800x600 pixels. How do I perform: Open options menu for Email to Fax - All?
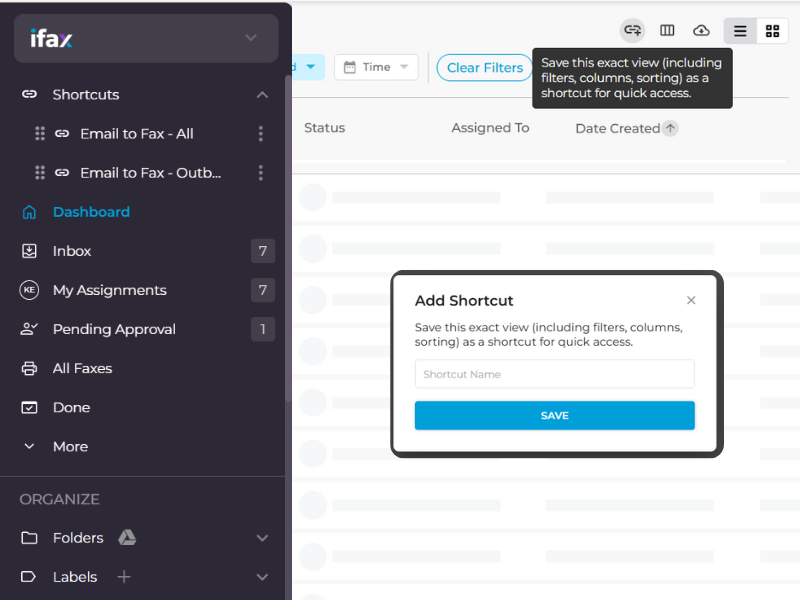coord(260,133)
